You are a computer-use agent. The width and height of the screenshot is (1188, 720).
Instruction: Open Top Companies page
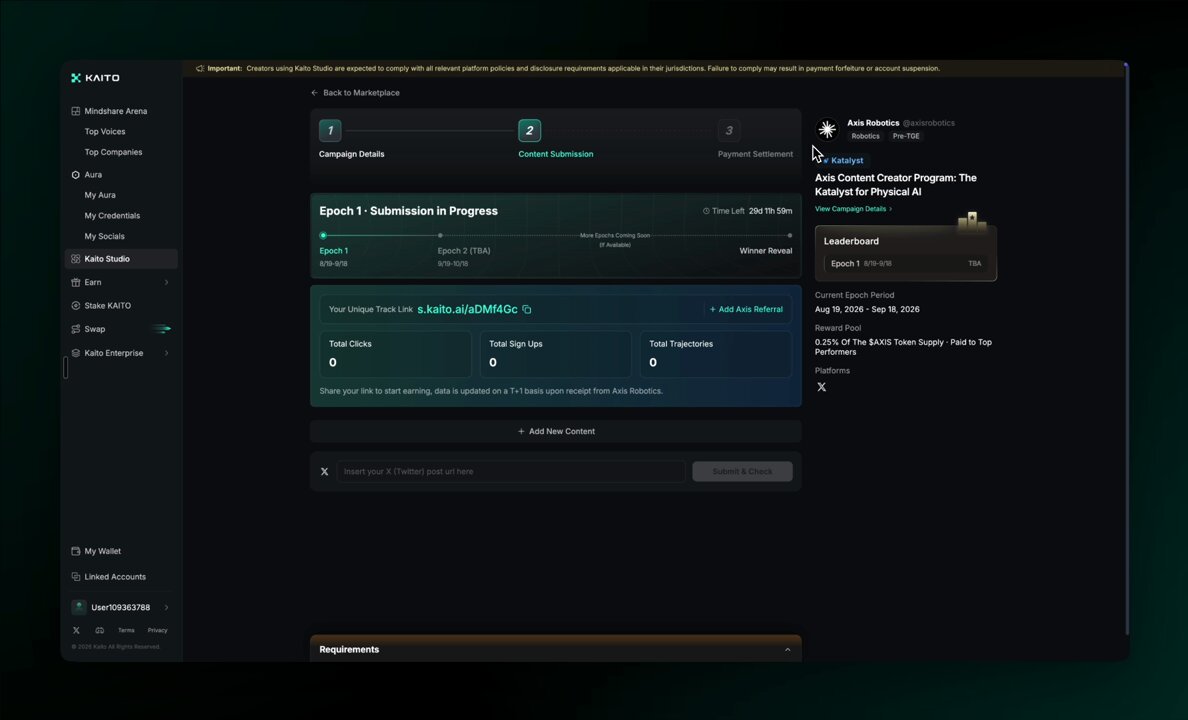coord(113,152)
